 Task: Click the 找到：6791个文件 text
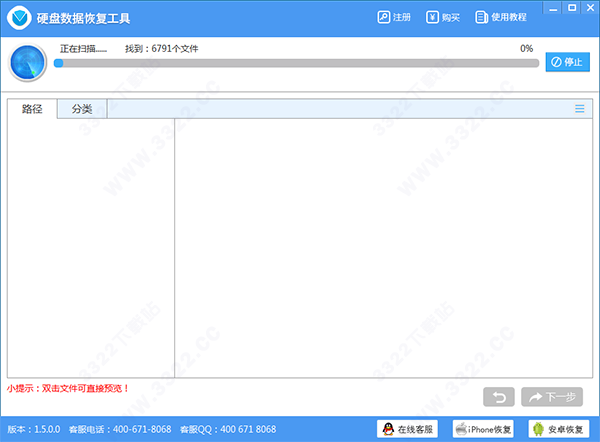pos(161,49)
